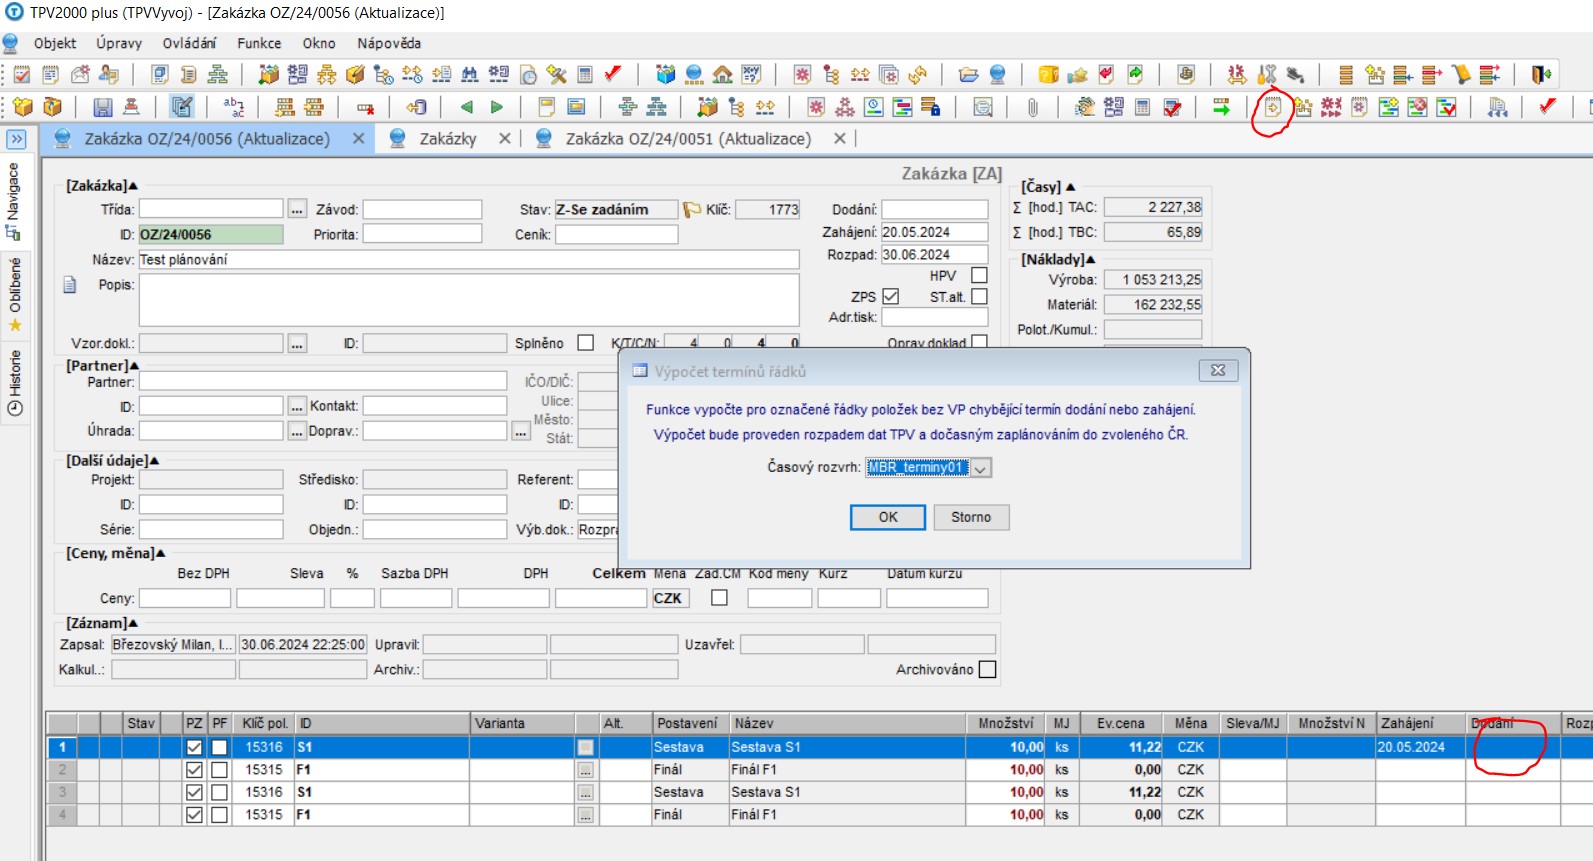The width and height of the screenshot is (1593, 861).
Task: Open the Oblíbené side tab
Action: [14, 294]
